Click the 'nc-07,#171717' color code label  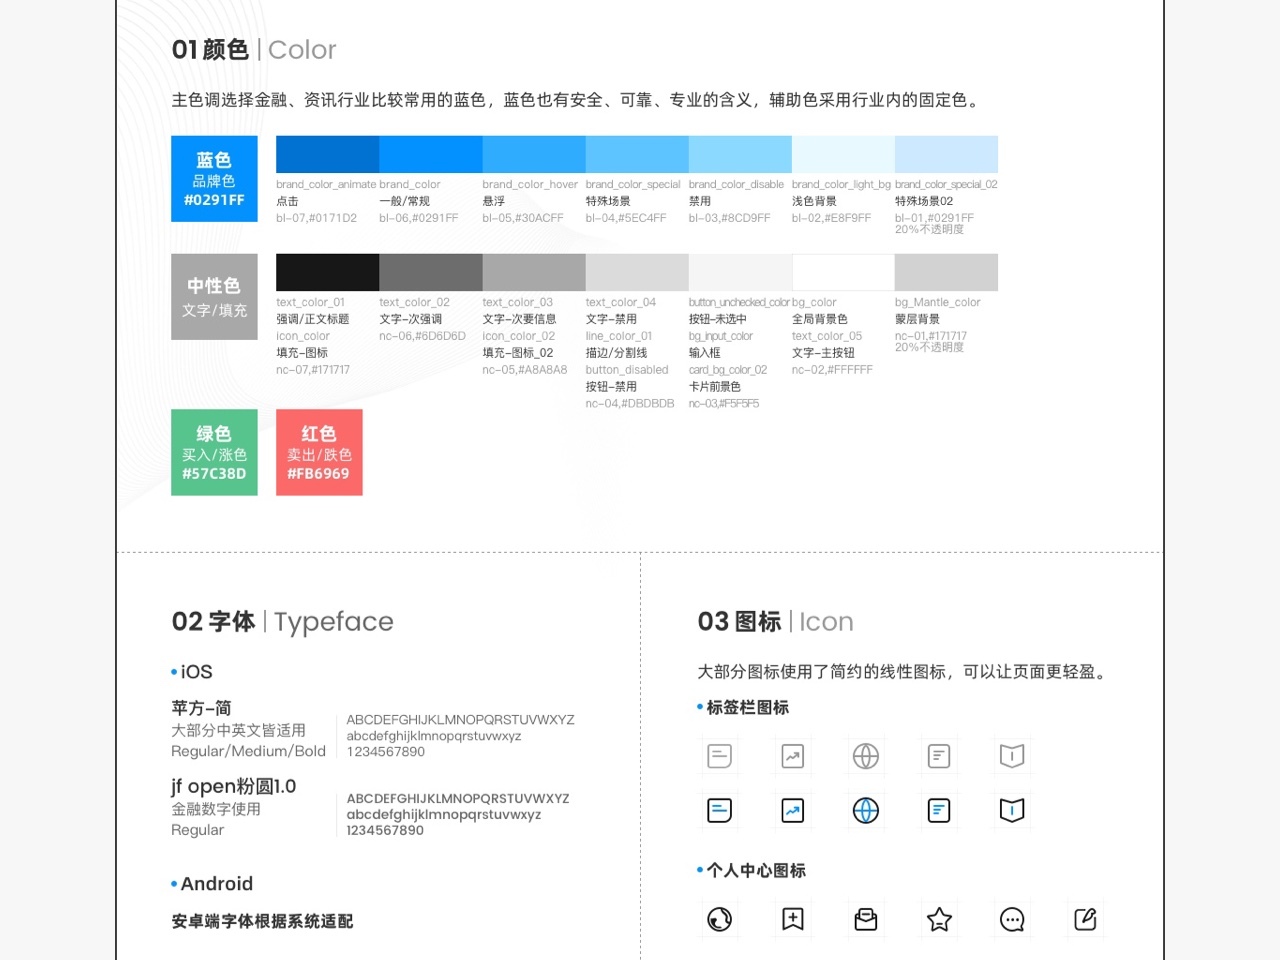[x=313, y=370]
